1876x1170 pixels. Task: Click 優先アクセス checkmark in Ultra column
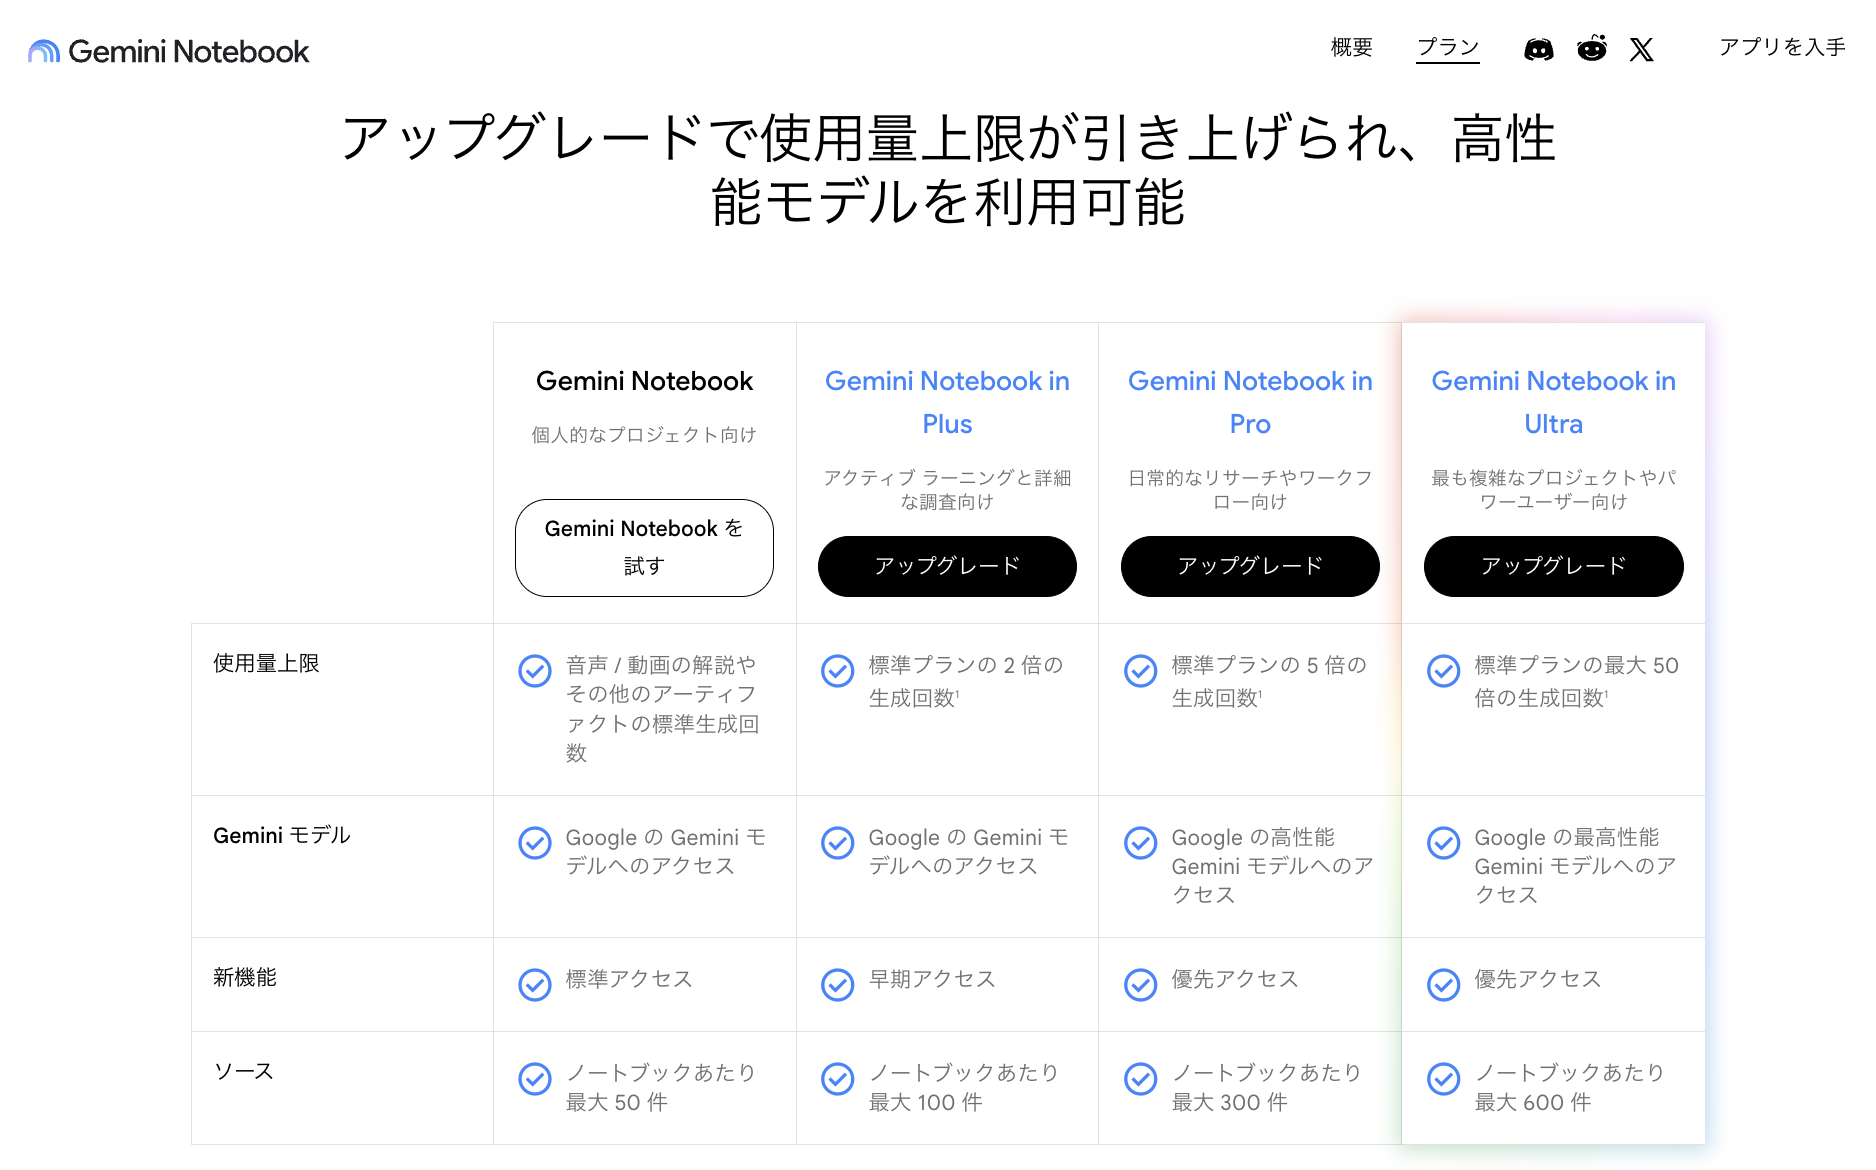(x=1444, y=985)
